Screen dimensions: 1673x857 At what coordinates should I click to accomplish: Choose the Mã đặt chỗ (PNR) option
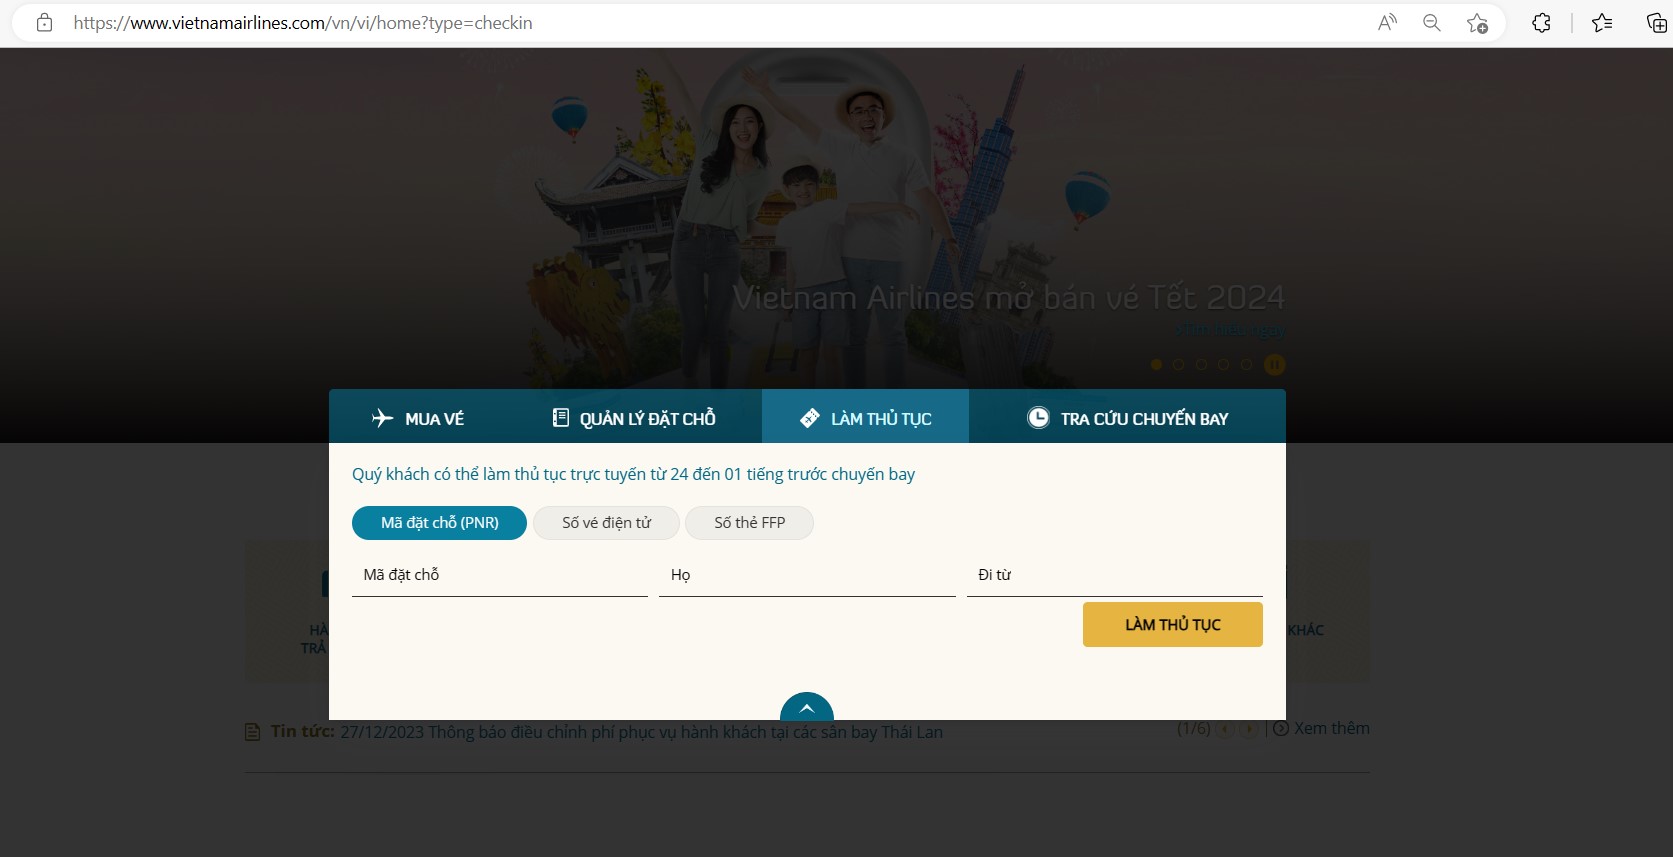439,523
